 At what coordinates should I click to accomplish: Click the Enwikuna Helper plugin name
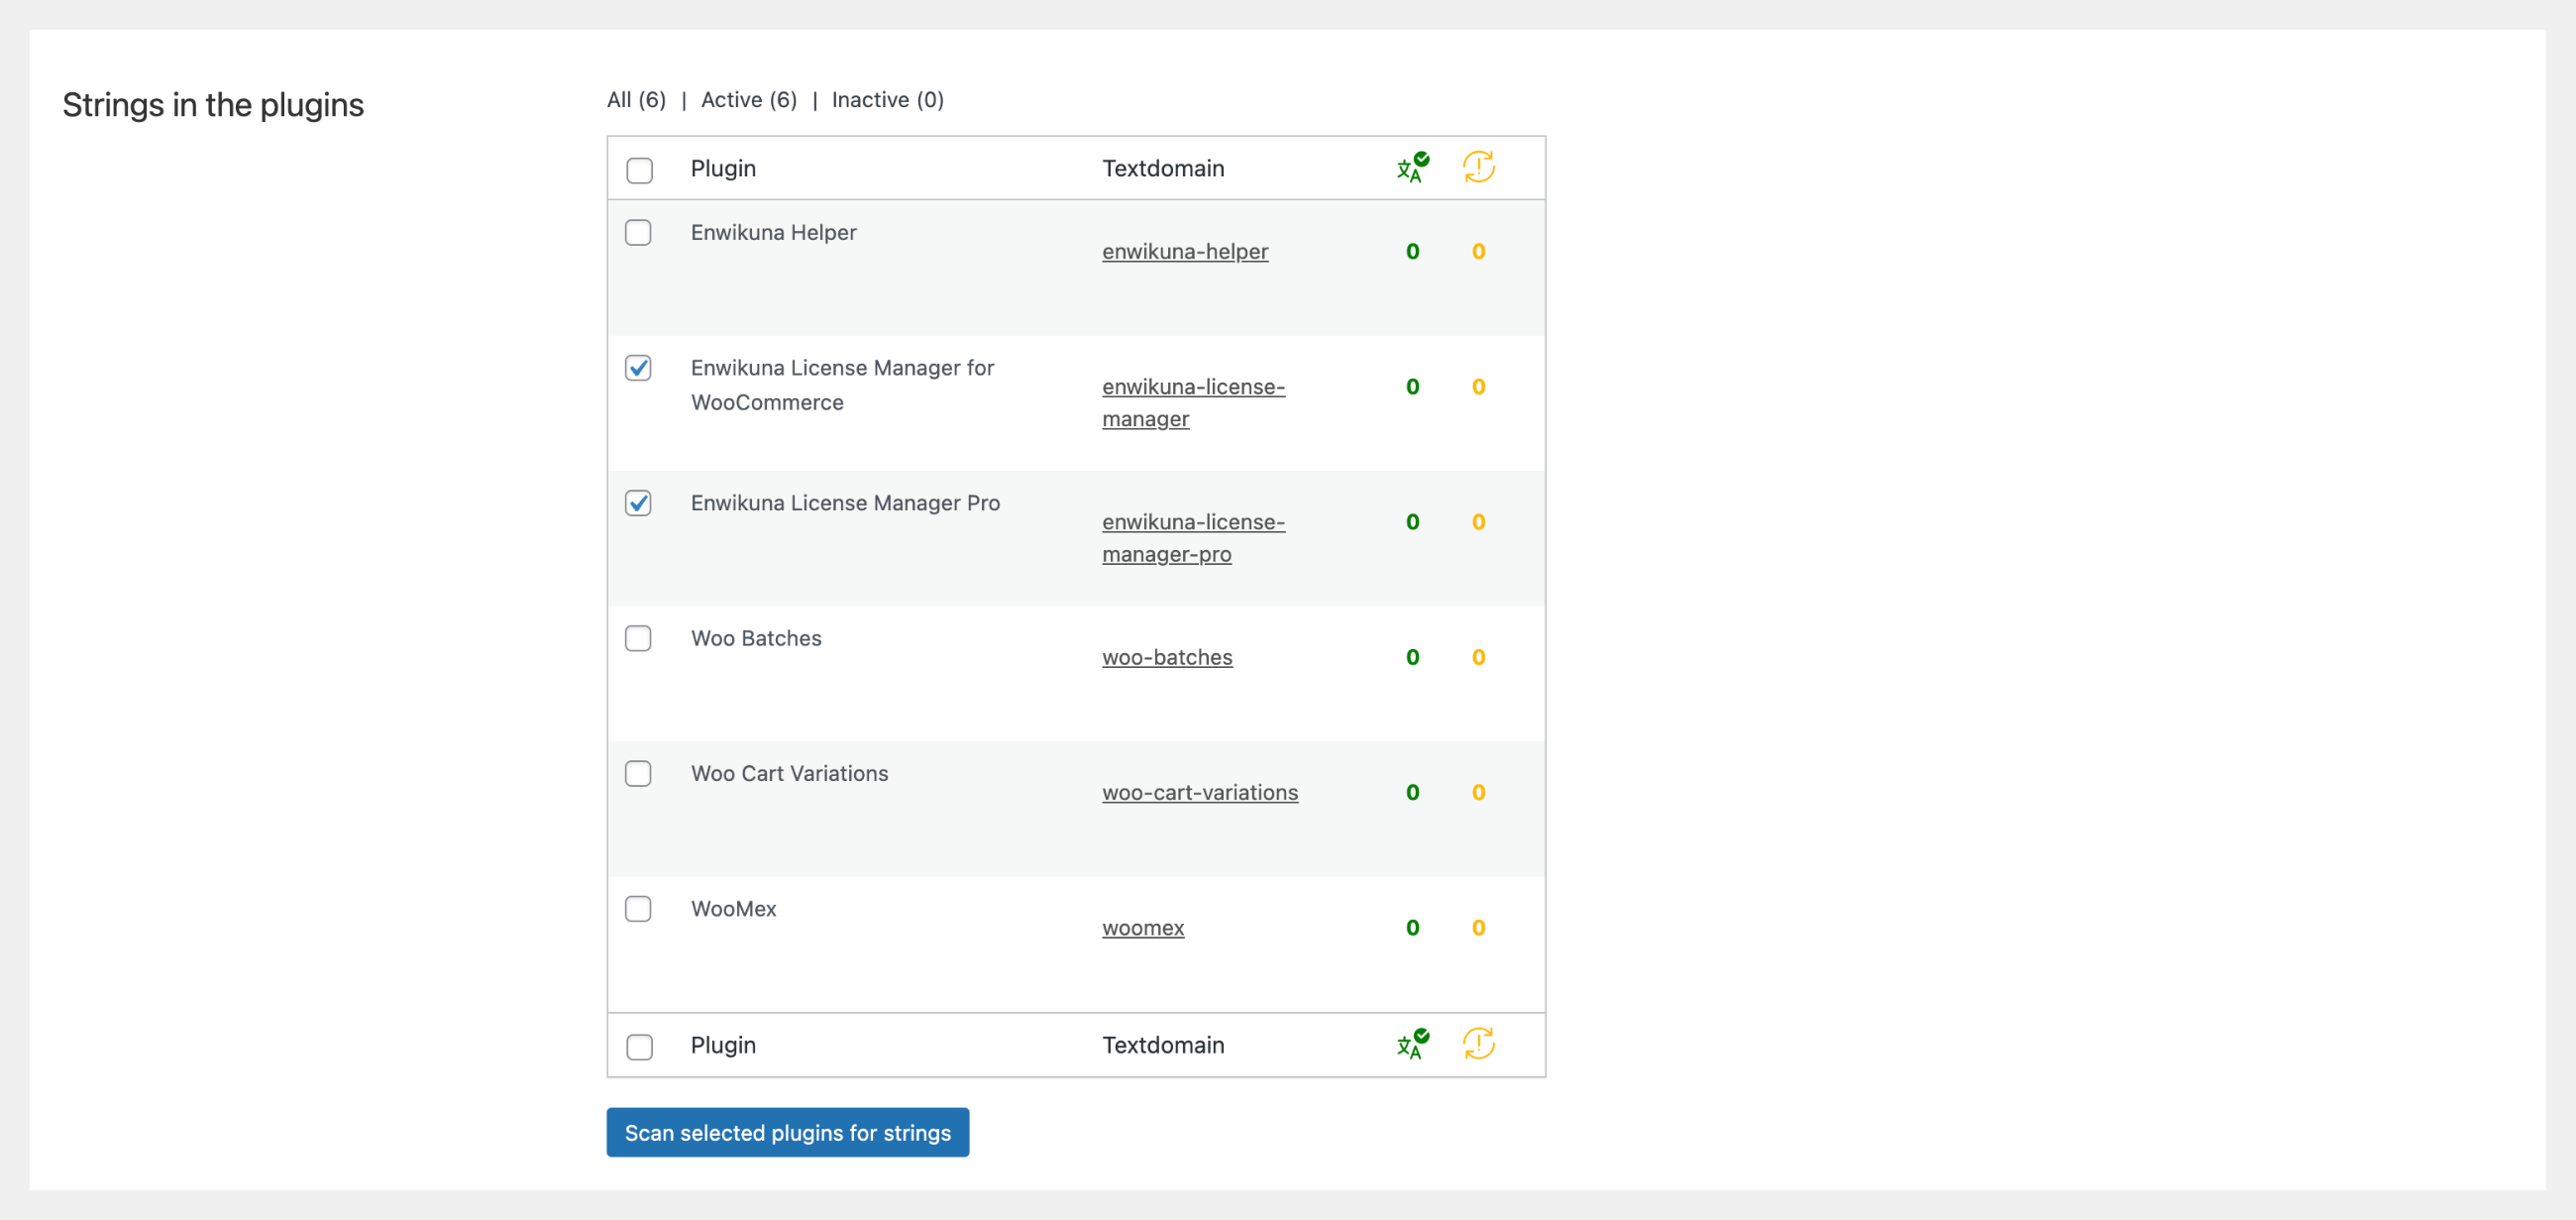(x=773, y=232)
